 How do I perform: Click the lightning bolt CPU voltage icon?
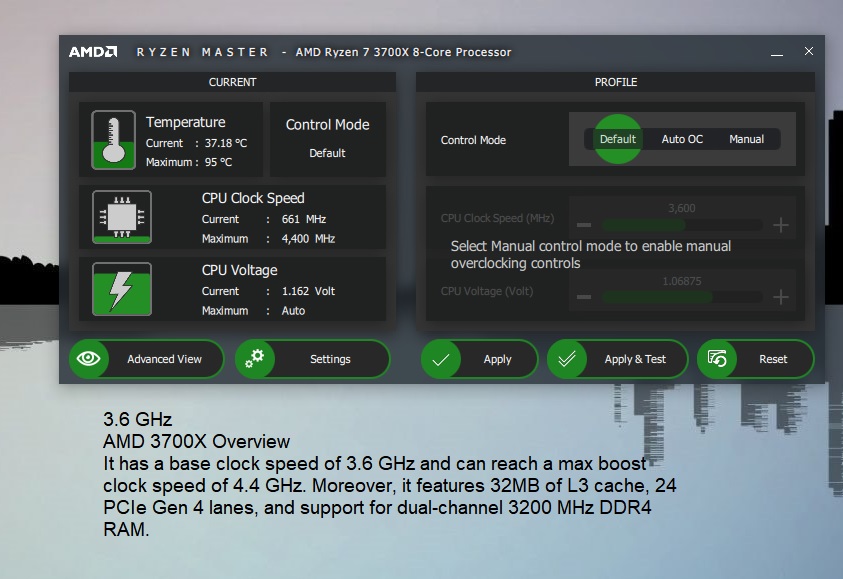(x=122, y=289)
